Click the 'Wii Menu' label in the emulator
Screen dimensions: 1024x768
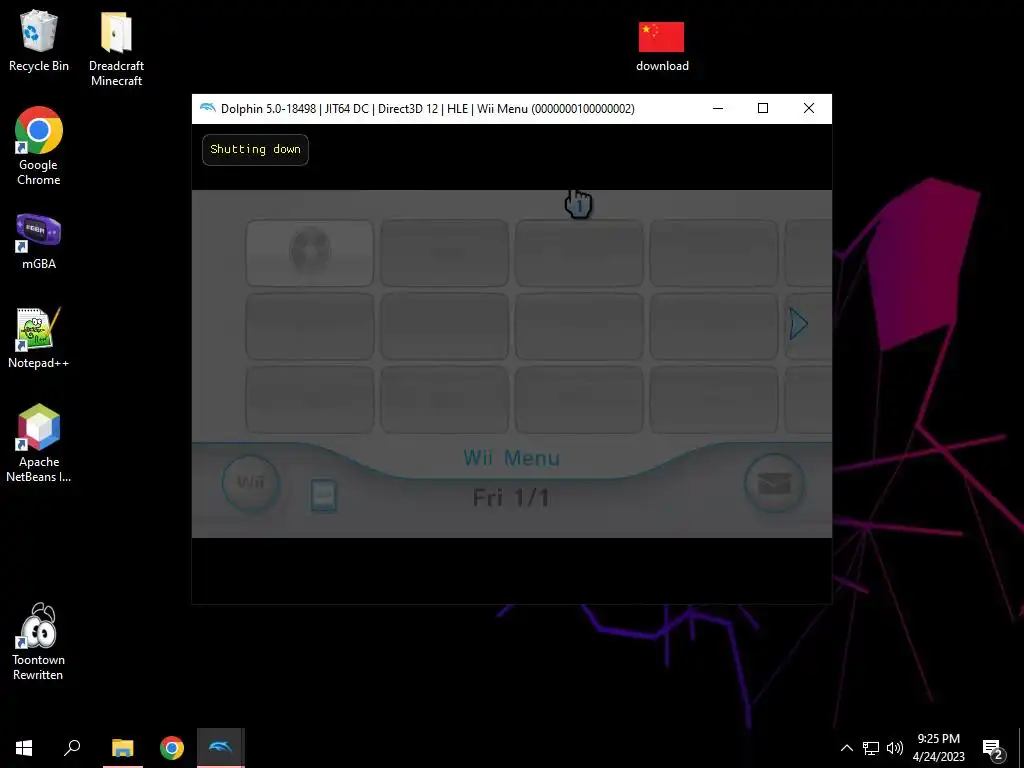pyautogui.click(x=511, y=458)
